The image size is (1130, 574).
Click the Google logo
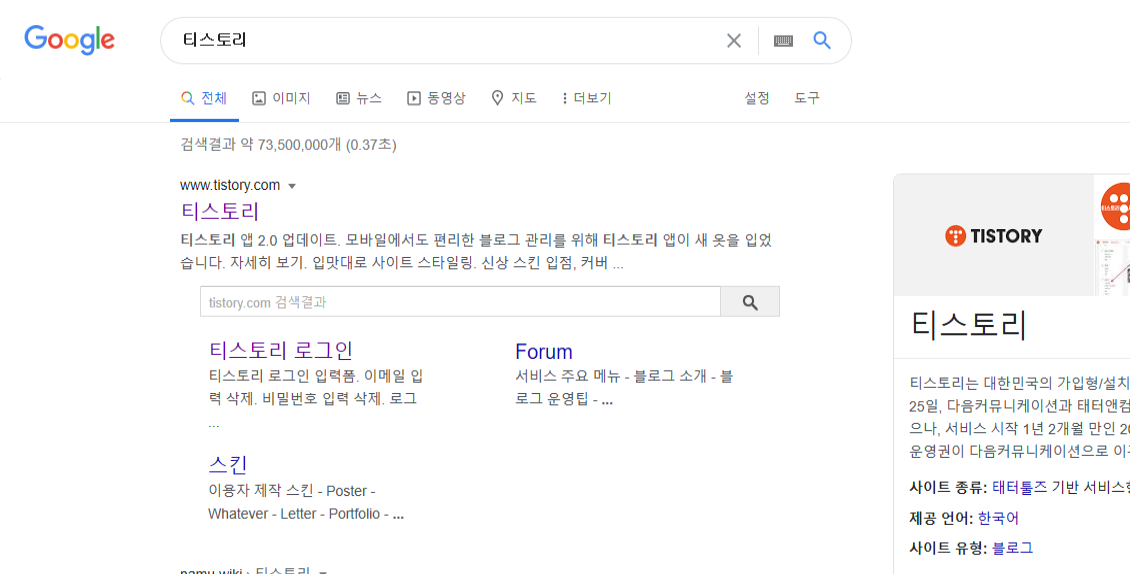tap(69, 40)
